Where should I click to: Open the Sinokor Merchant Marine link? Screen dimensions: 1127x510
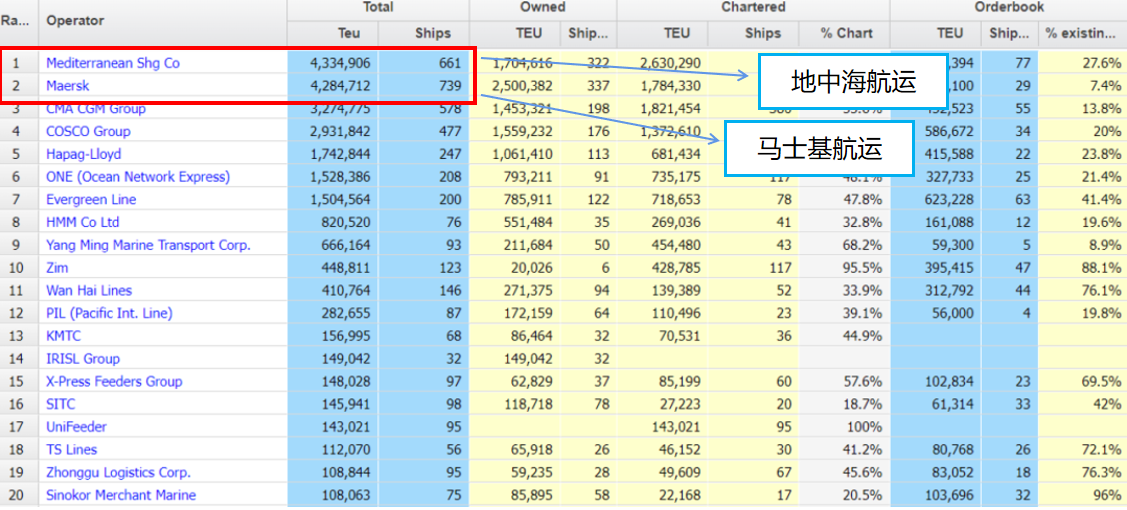click(x=120, y=495)
